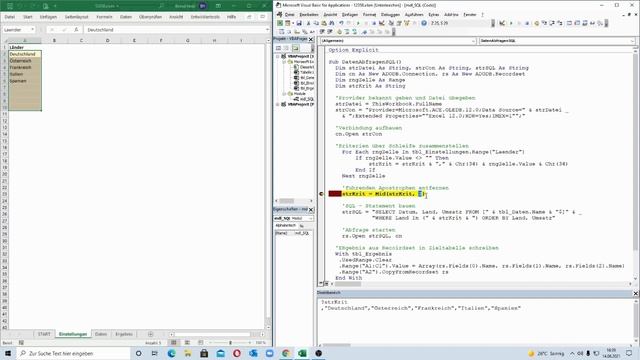Screen dimensions: 640x360
Task: Switch to the START sheet tab
Action: pyautogui.click(x=44, y=334)
